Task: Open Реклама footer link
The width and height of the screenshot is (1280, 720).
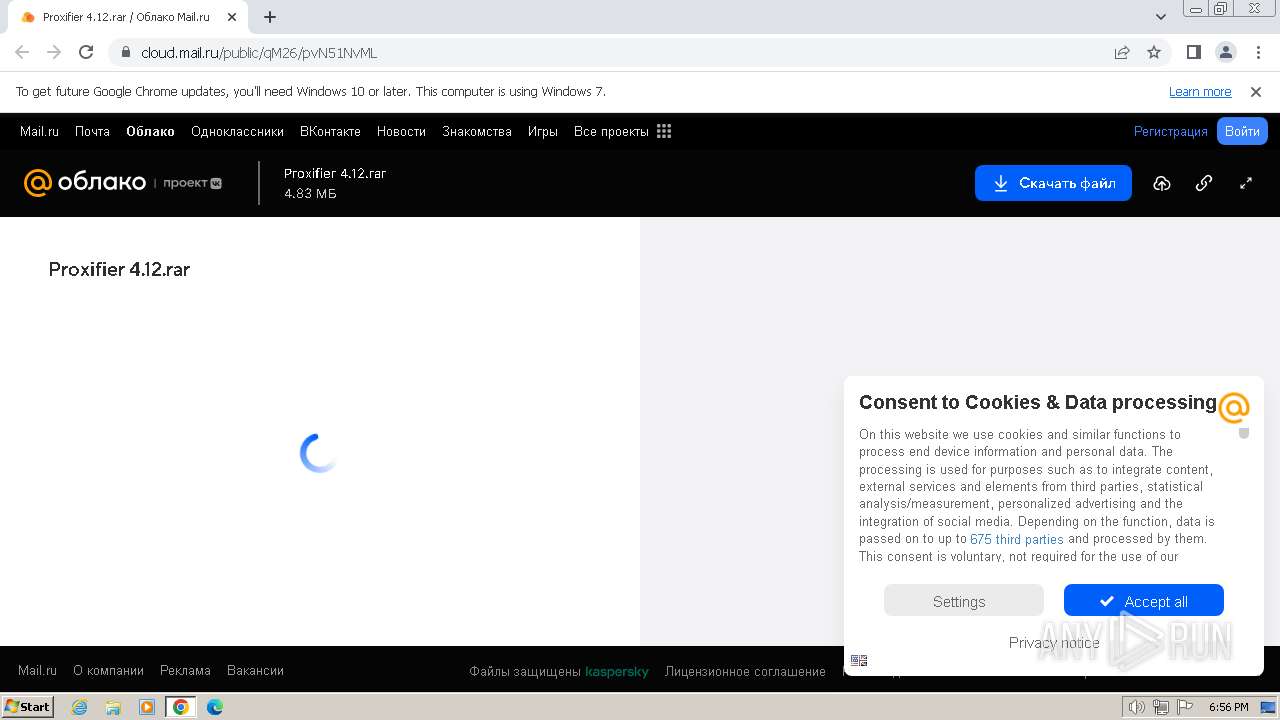Action: (x=185, y=671)
